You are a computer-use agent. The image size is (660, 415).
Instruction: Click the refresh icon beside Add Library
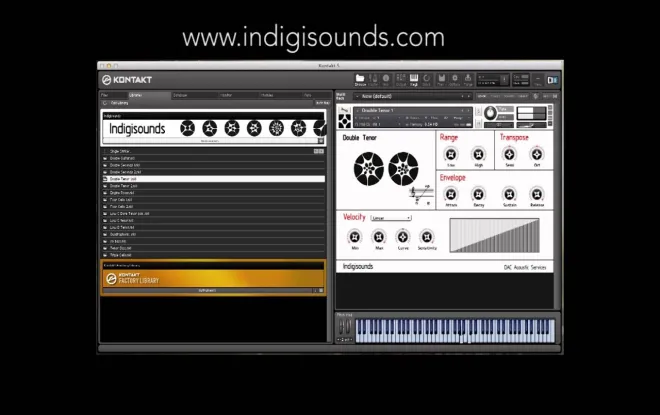(x=104, y=103)
